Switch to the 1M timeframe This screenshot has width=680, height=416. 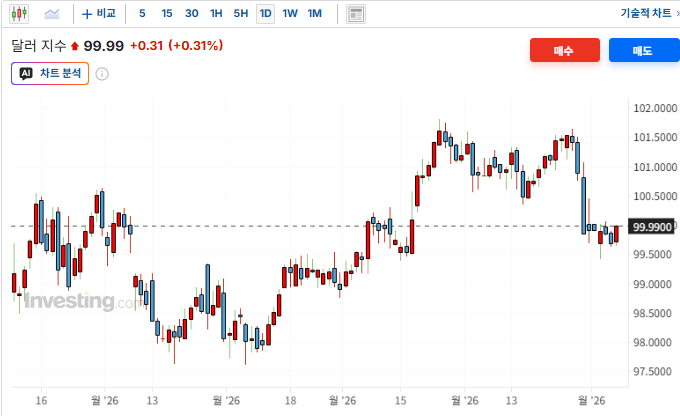pos(315,14)
